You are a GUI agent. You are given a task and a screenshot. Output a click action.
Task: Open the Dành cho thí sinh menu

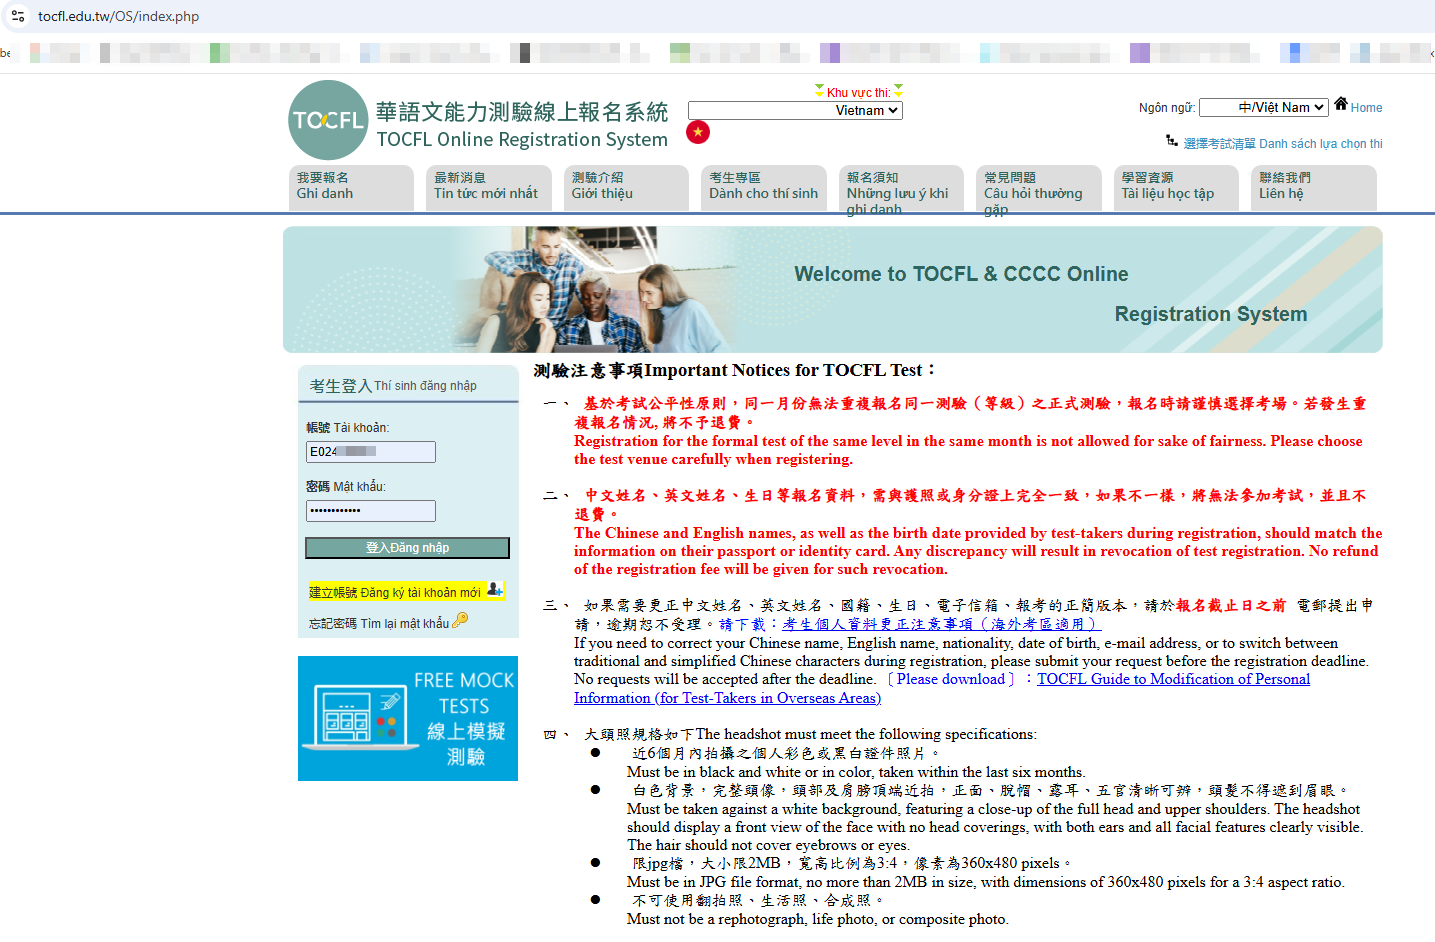click(x=764, y=188)
